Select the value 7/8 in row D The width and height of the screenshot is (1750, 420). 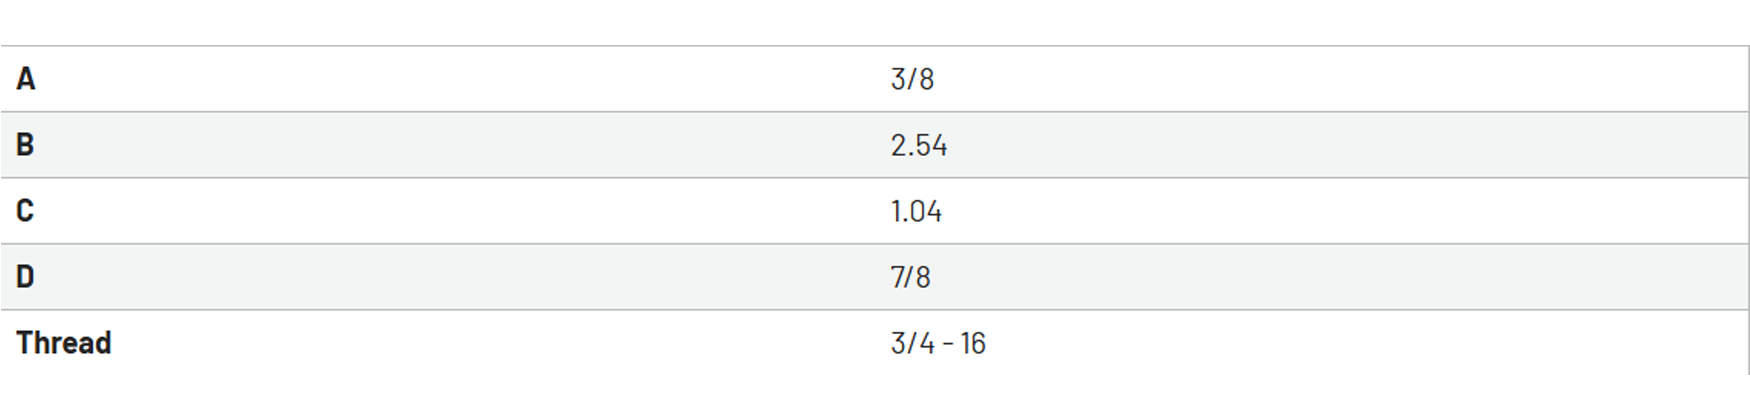coord(910,277)
